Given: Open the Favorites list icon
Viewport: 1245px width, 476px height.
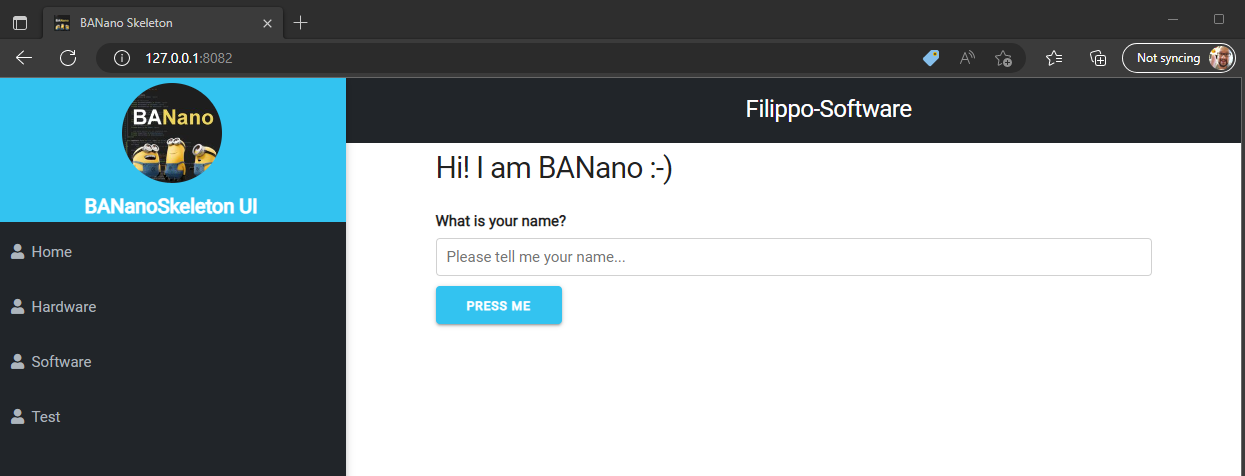Looking at the screenshot, I should [x=1054, y=58].
